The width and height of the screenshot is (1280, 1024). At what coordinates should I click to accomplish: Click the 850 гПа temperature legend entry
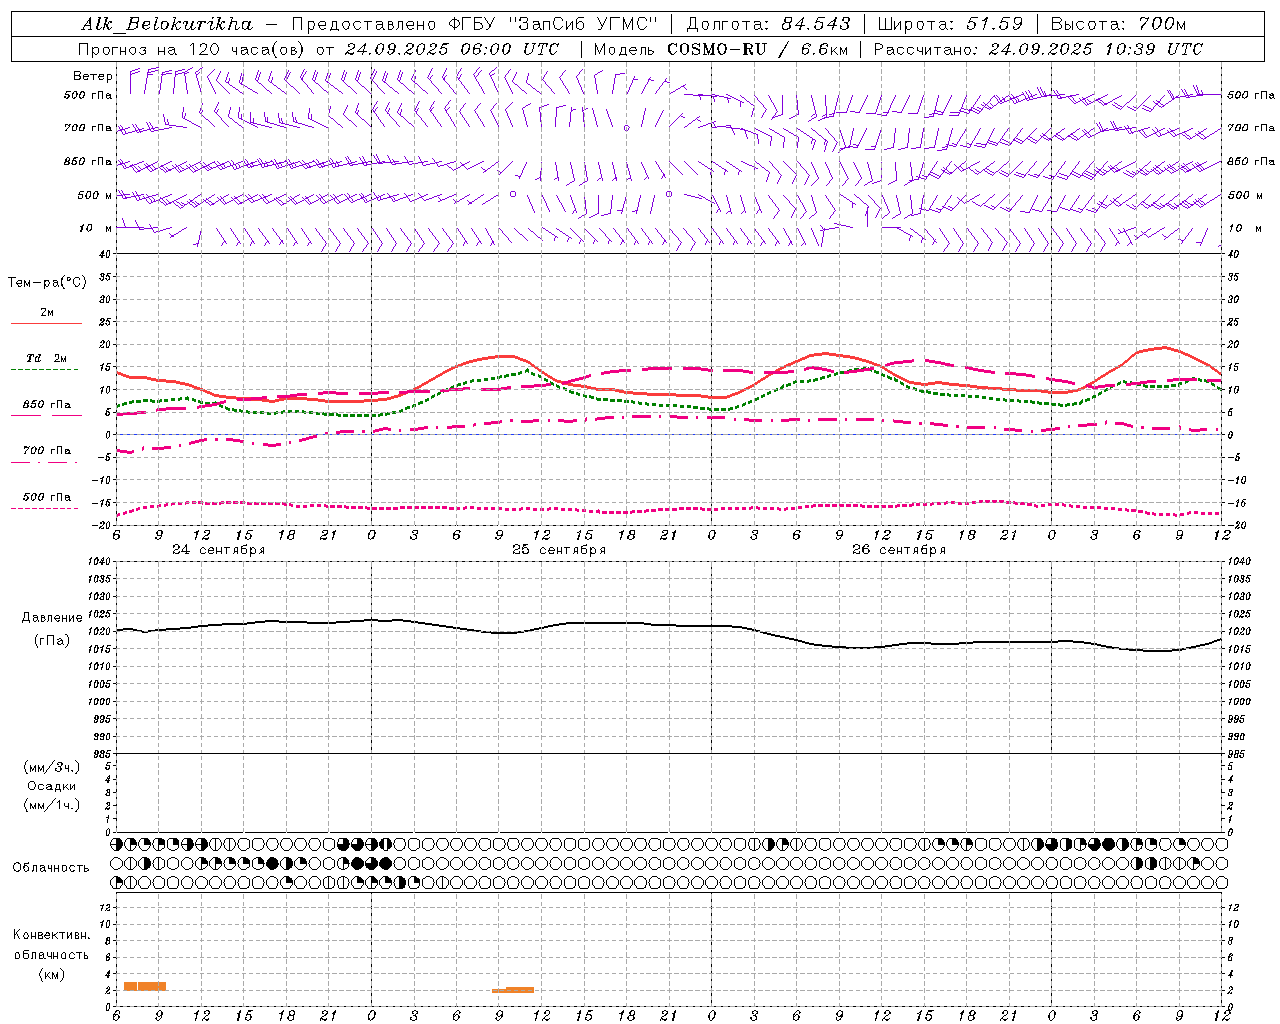pos(46,405)
